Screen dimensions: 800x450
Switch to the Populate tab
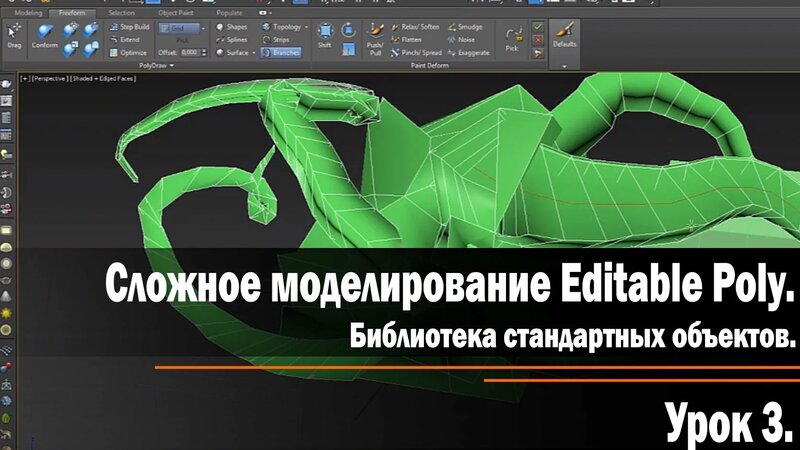coord(229,13)
